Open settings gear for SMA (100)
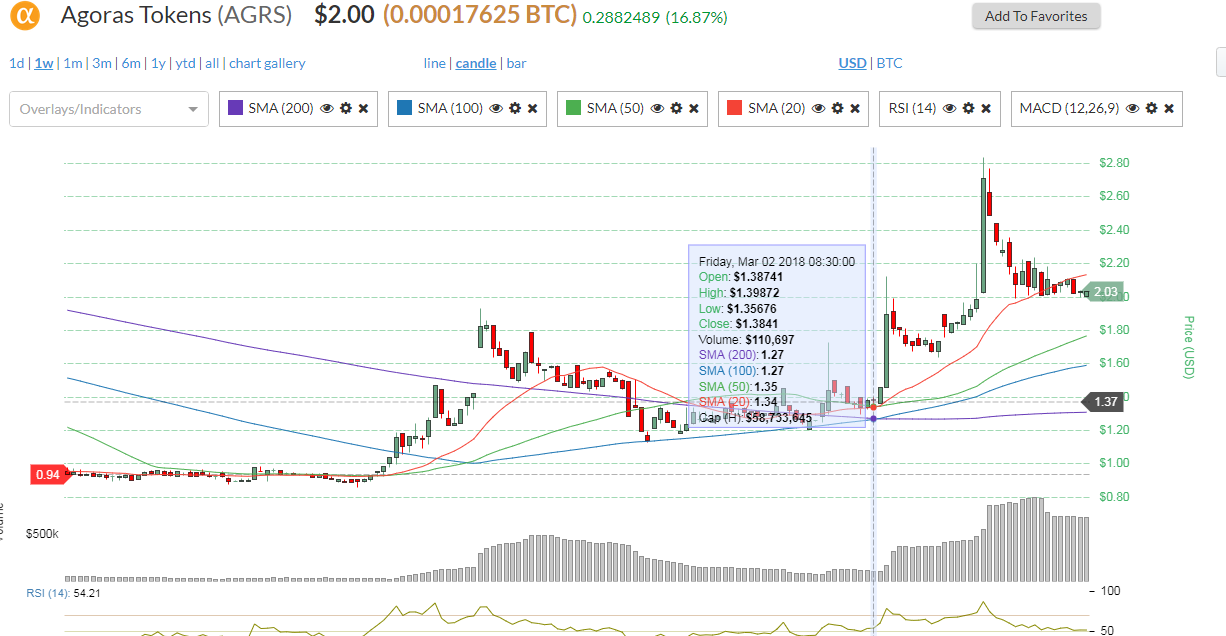 click(x=514, y=108)
